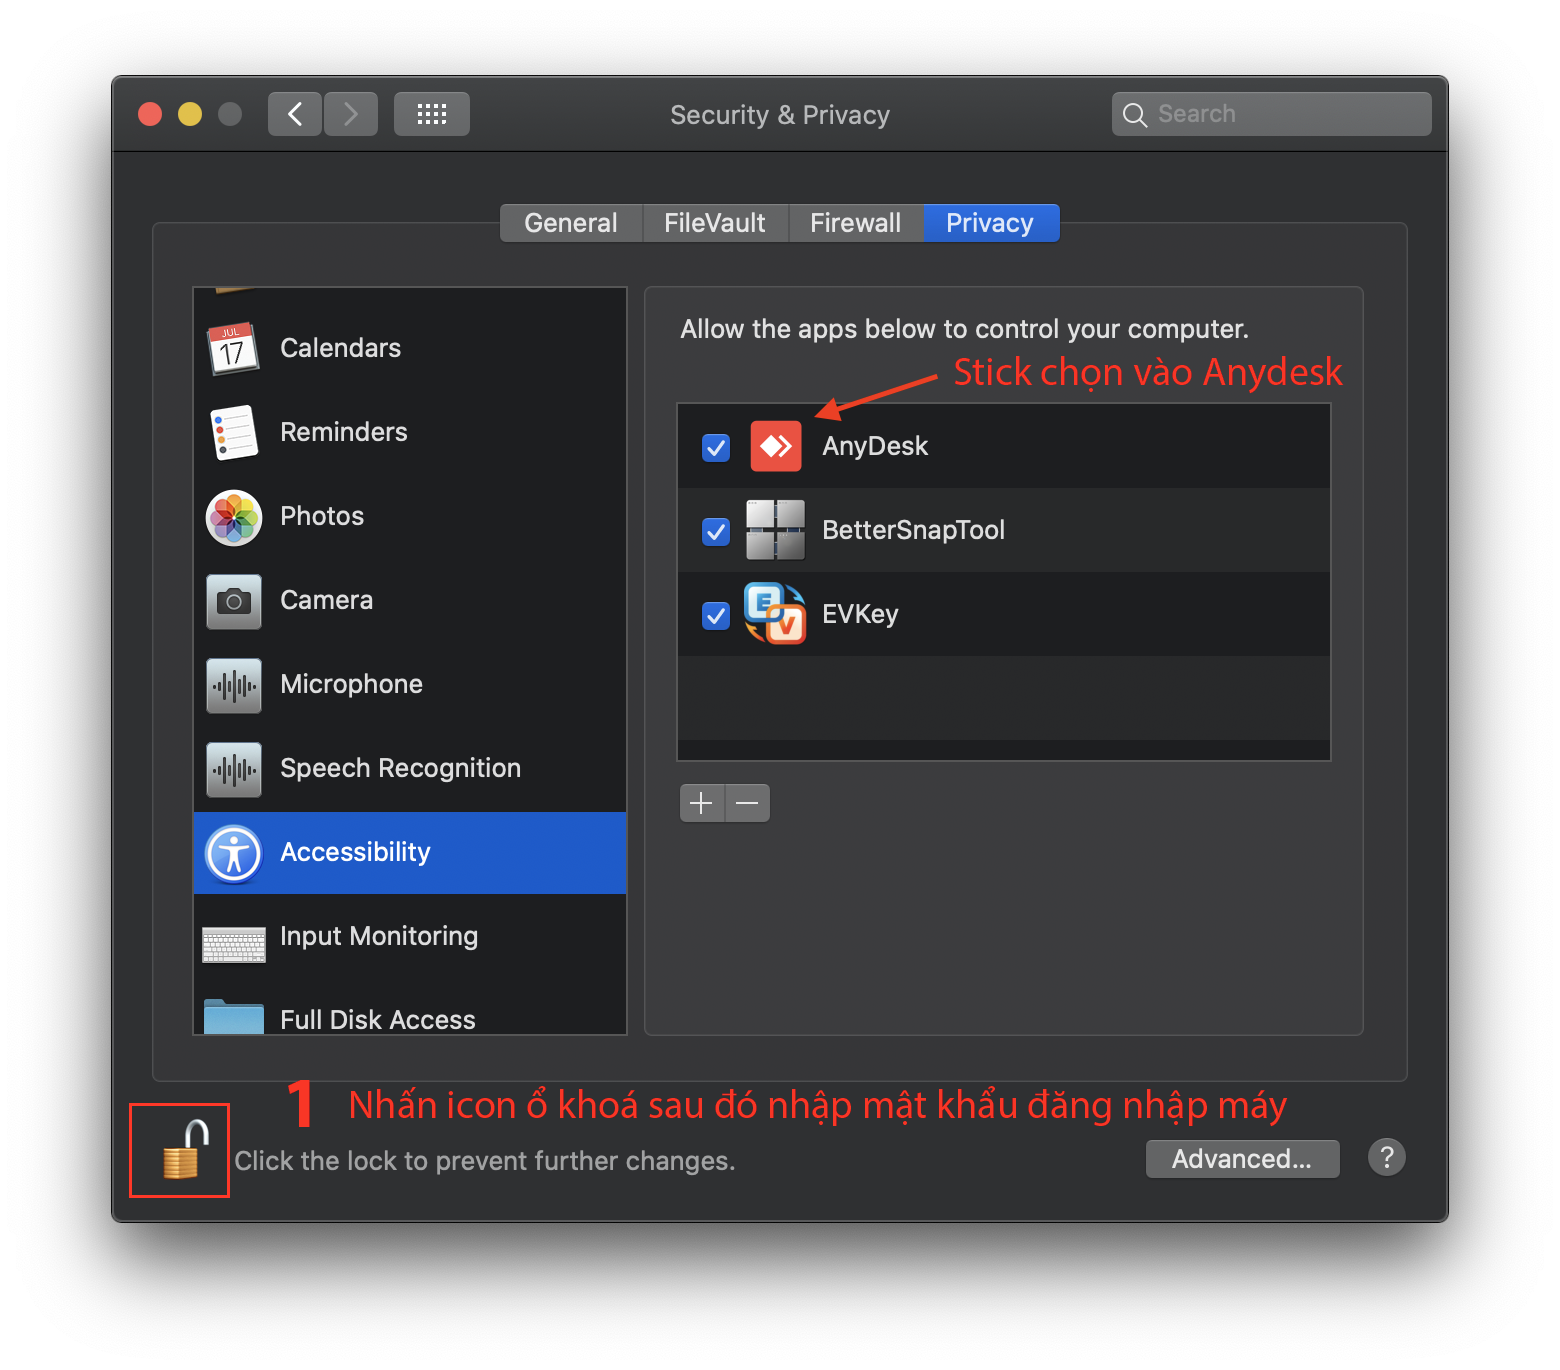The width and height of the screenshot is (1560, 1370).
Task: Choose the Camera privacy category
Action: point(326,601)
